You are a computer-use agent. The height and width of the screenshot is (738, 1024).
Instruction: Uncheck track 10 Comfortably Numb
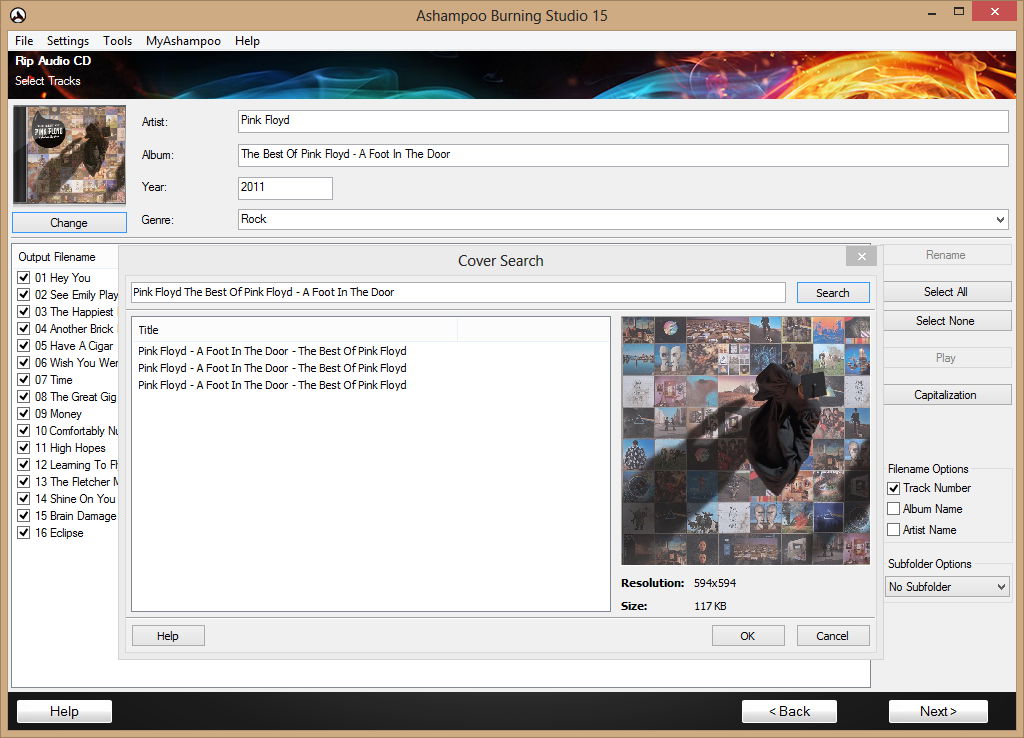pos(24,430)
